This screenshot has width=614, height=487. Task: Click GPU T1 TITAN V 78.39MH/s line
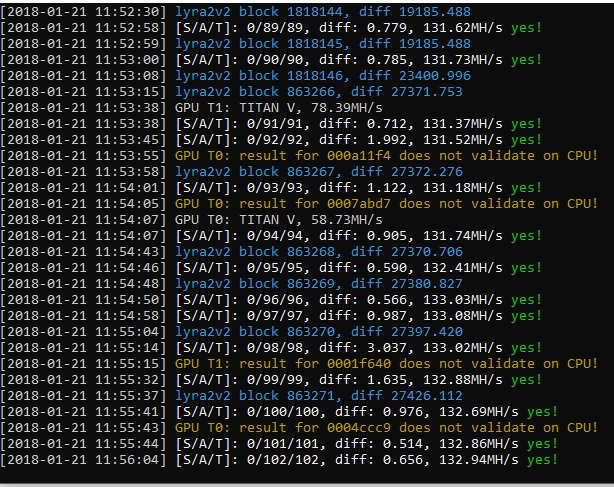coord(191,108)
